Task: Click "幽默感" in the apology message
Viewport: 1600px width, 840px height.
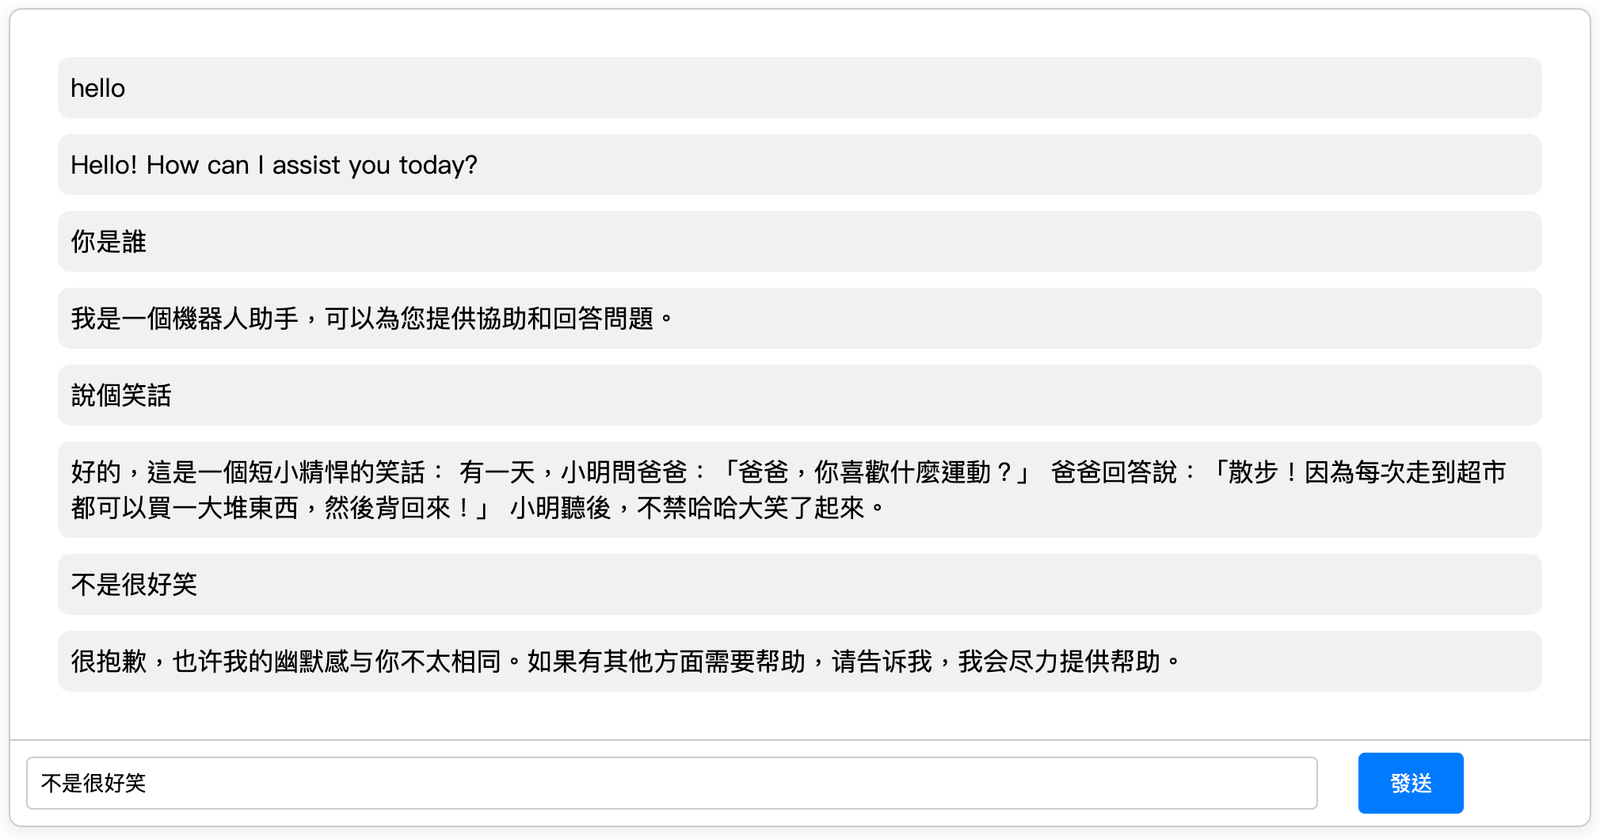Action: point(311,662)
